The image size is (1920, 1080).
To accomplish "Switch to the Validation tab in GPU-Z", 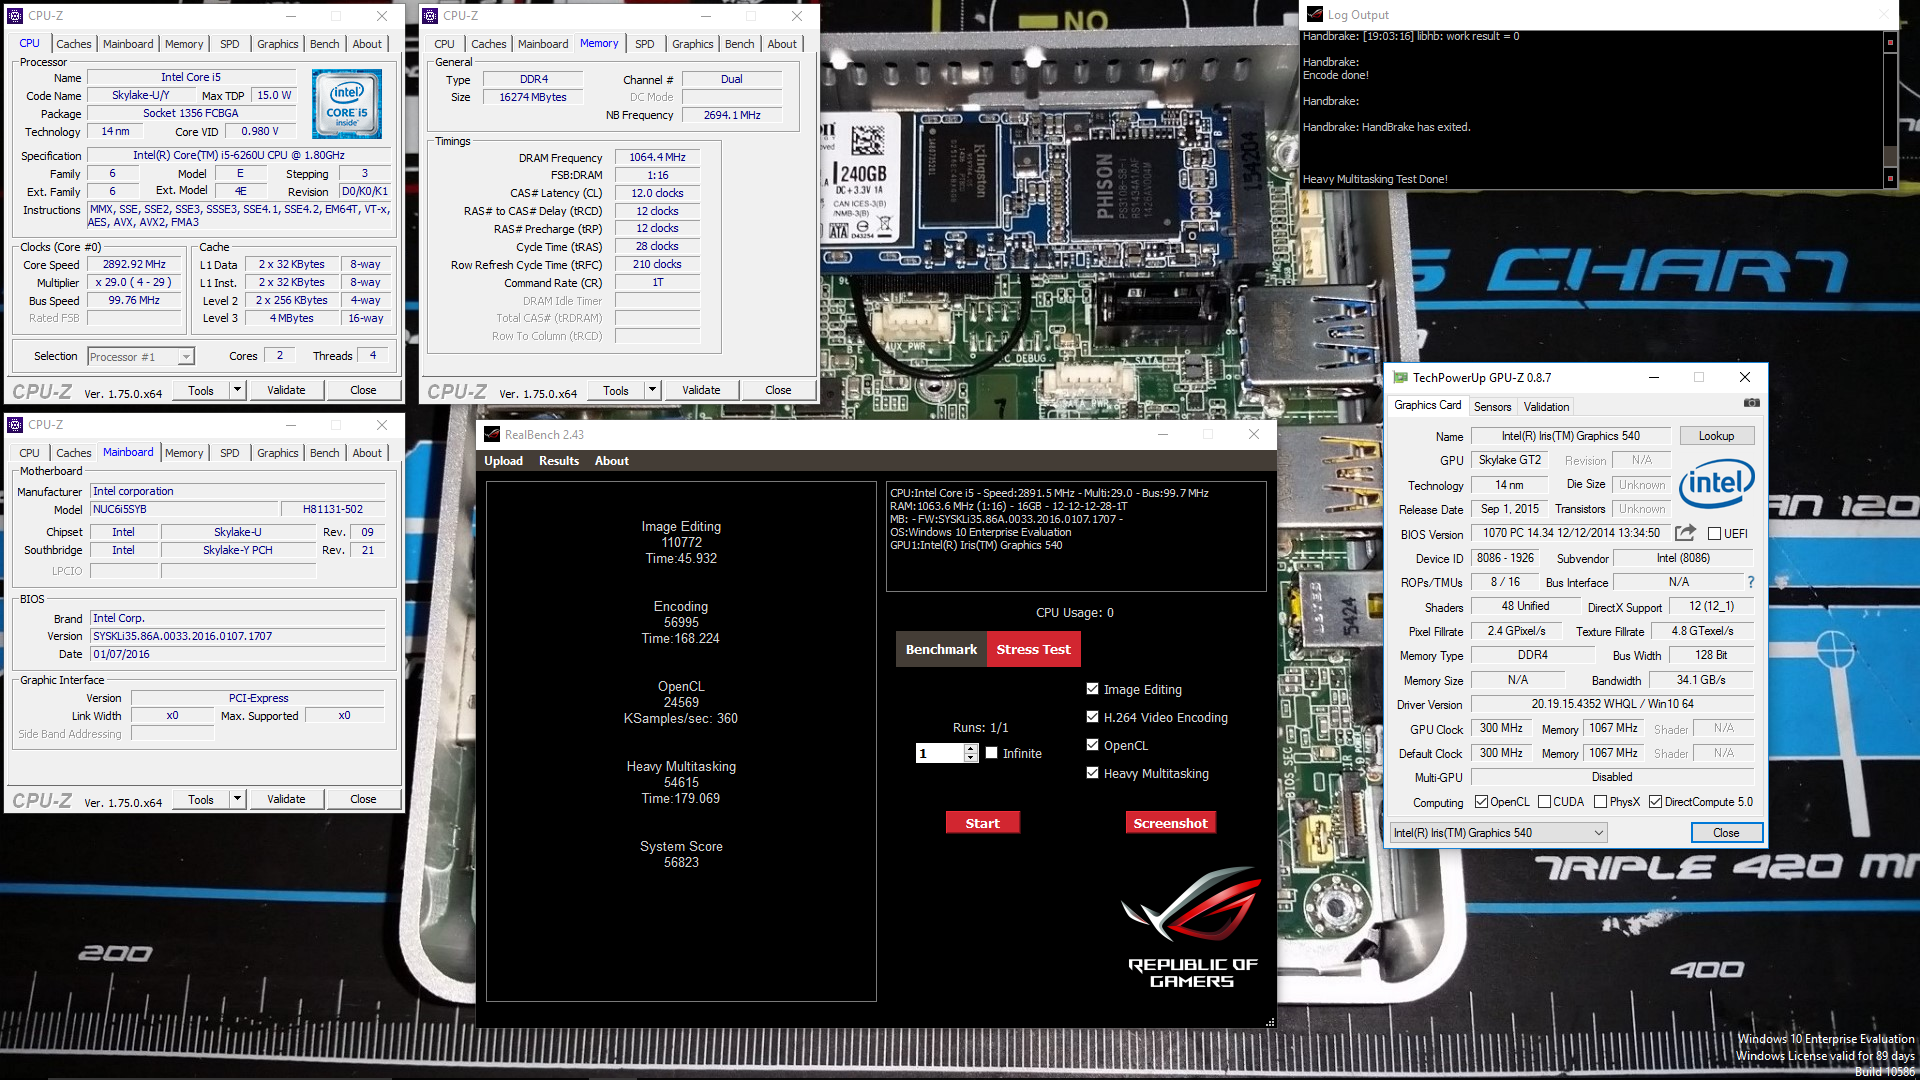I will point(1546,406).
